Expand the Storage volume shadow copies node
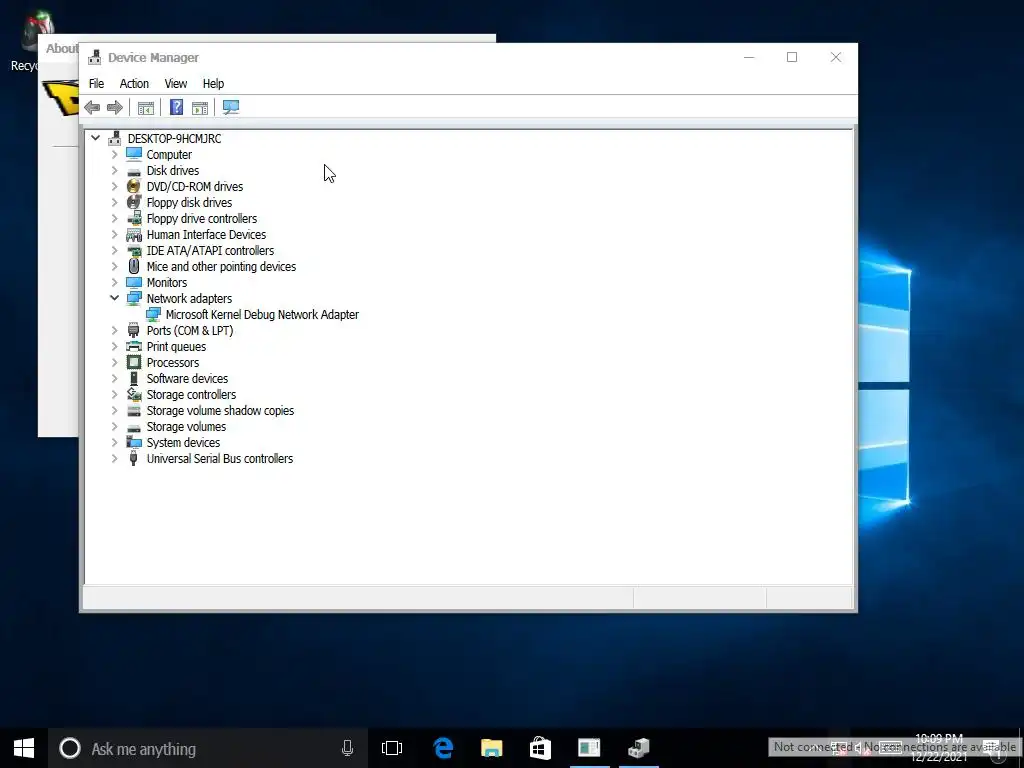 pyautogui.click(x=114, y=410)
